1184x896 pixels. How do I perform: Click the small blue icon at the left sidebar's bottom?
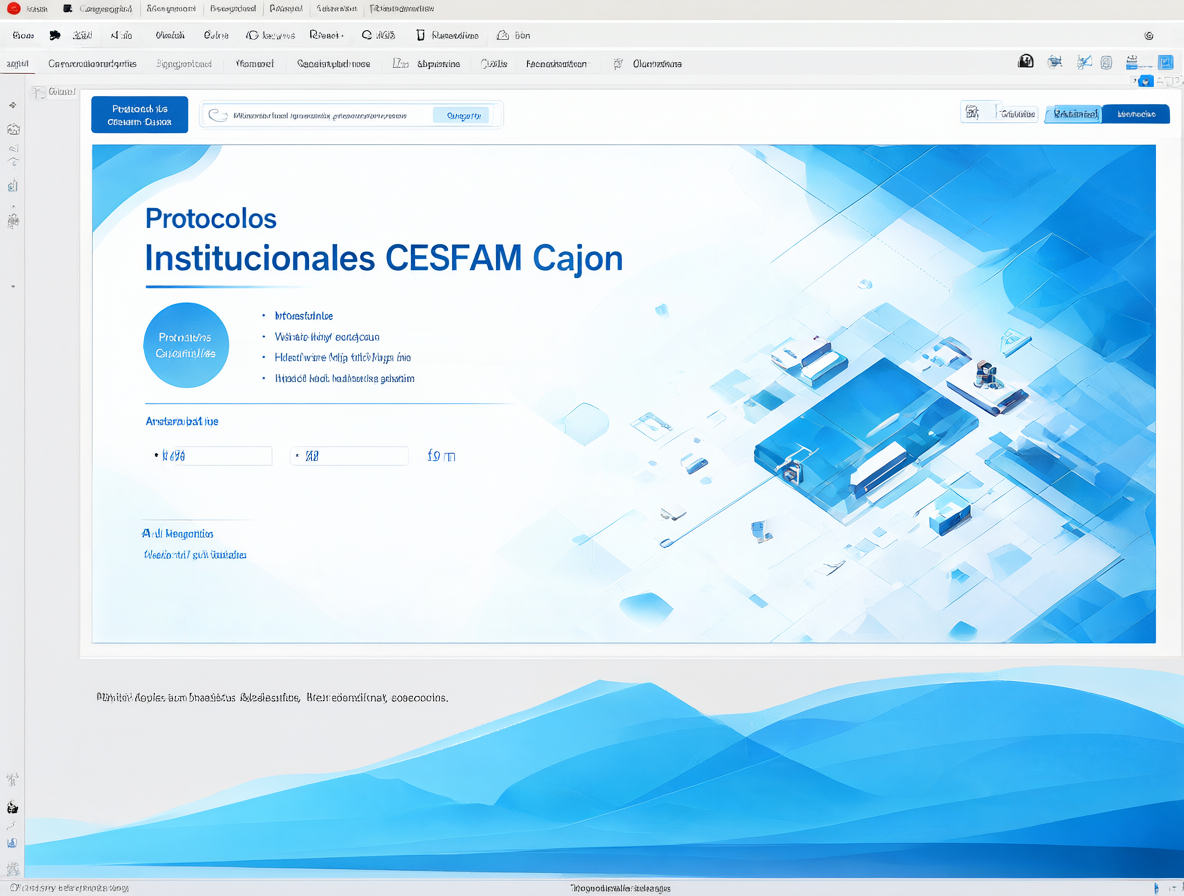click(12, 843)
